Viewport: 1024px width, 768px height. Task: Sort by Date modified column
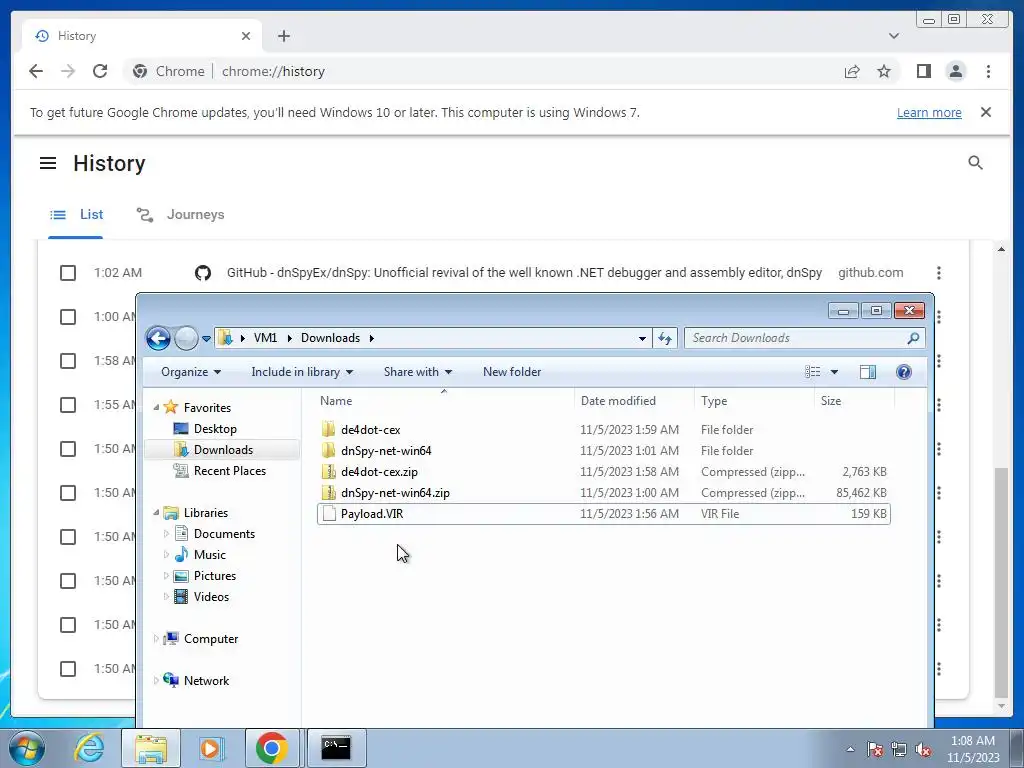coord(634,401)
